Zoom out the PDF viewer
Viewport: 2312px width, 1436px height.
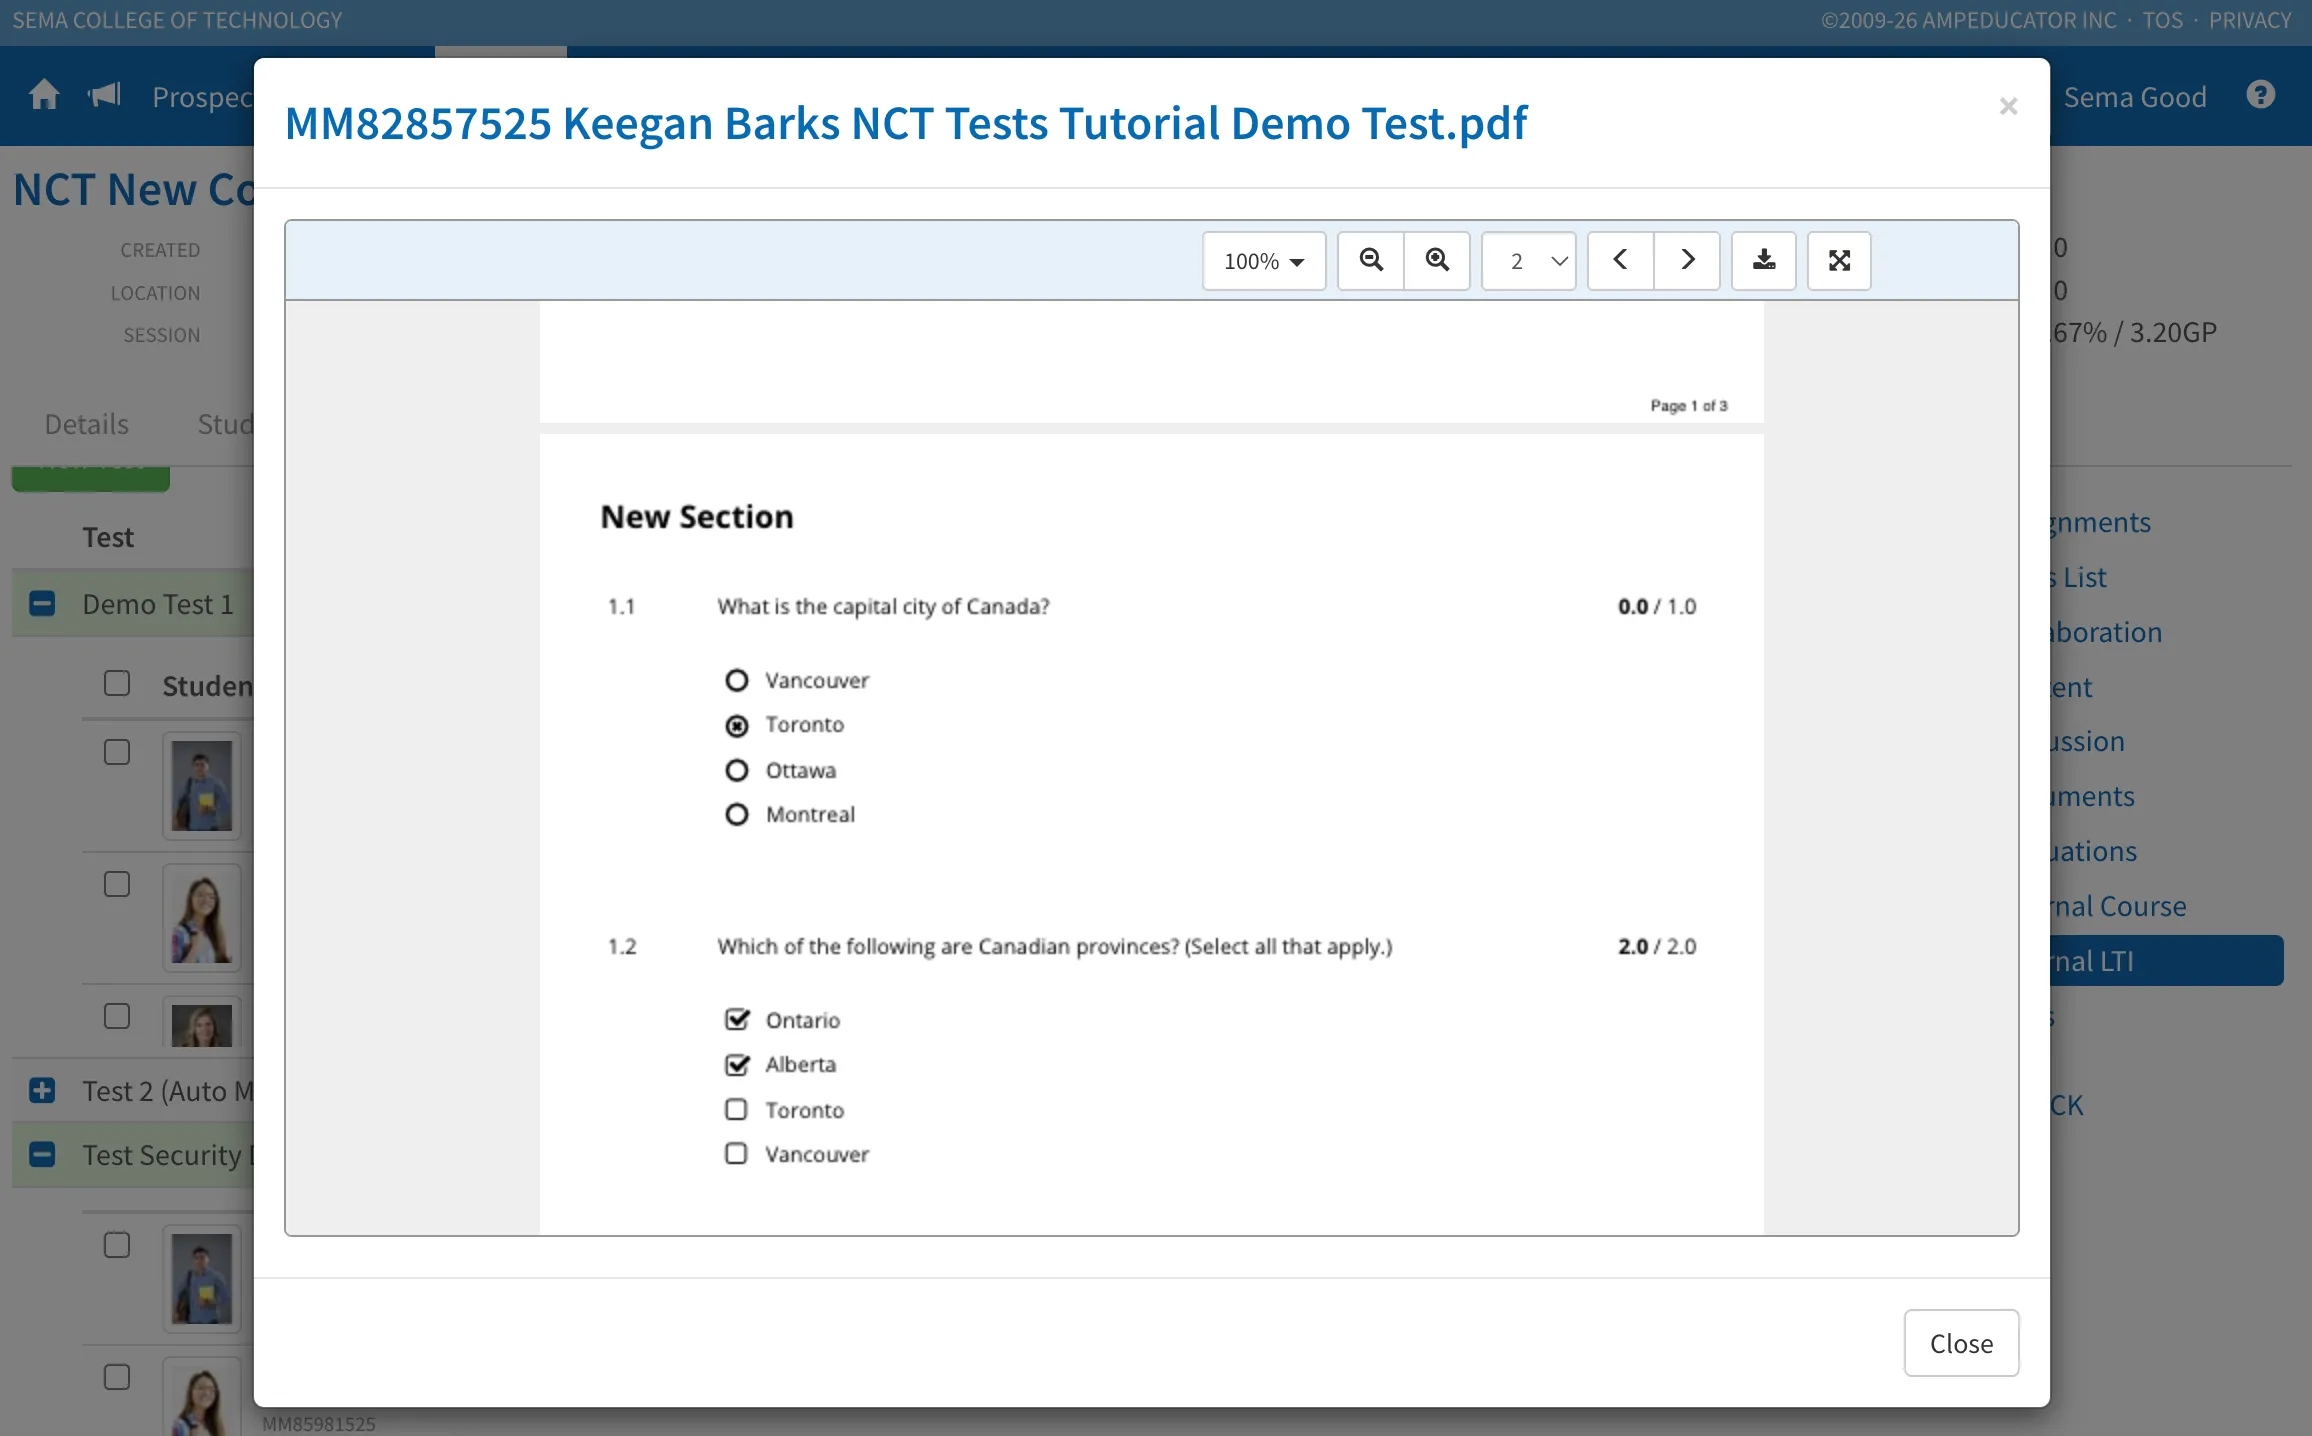[1371, 261]
